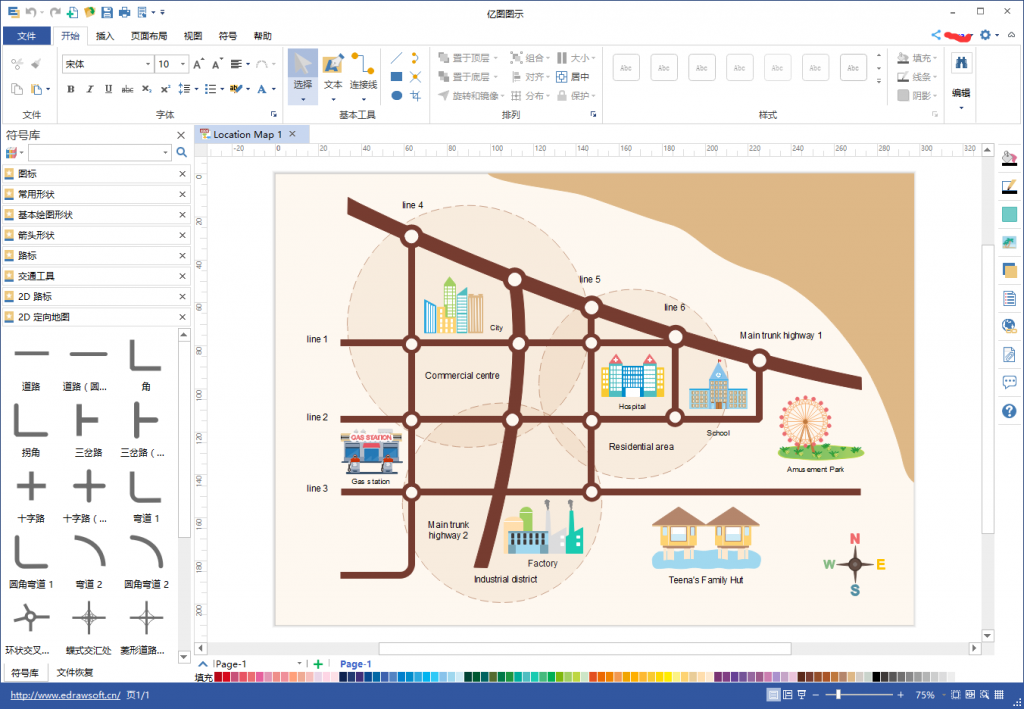Image resolution: width=1024 pixels, height=709 pixels.
Task: Open the www.edrawsoft.cn link
Action: [65, 695]
